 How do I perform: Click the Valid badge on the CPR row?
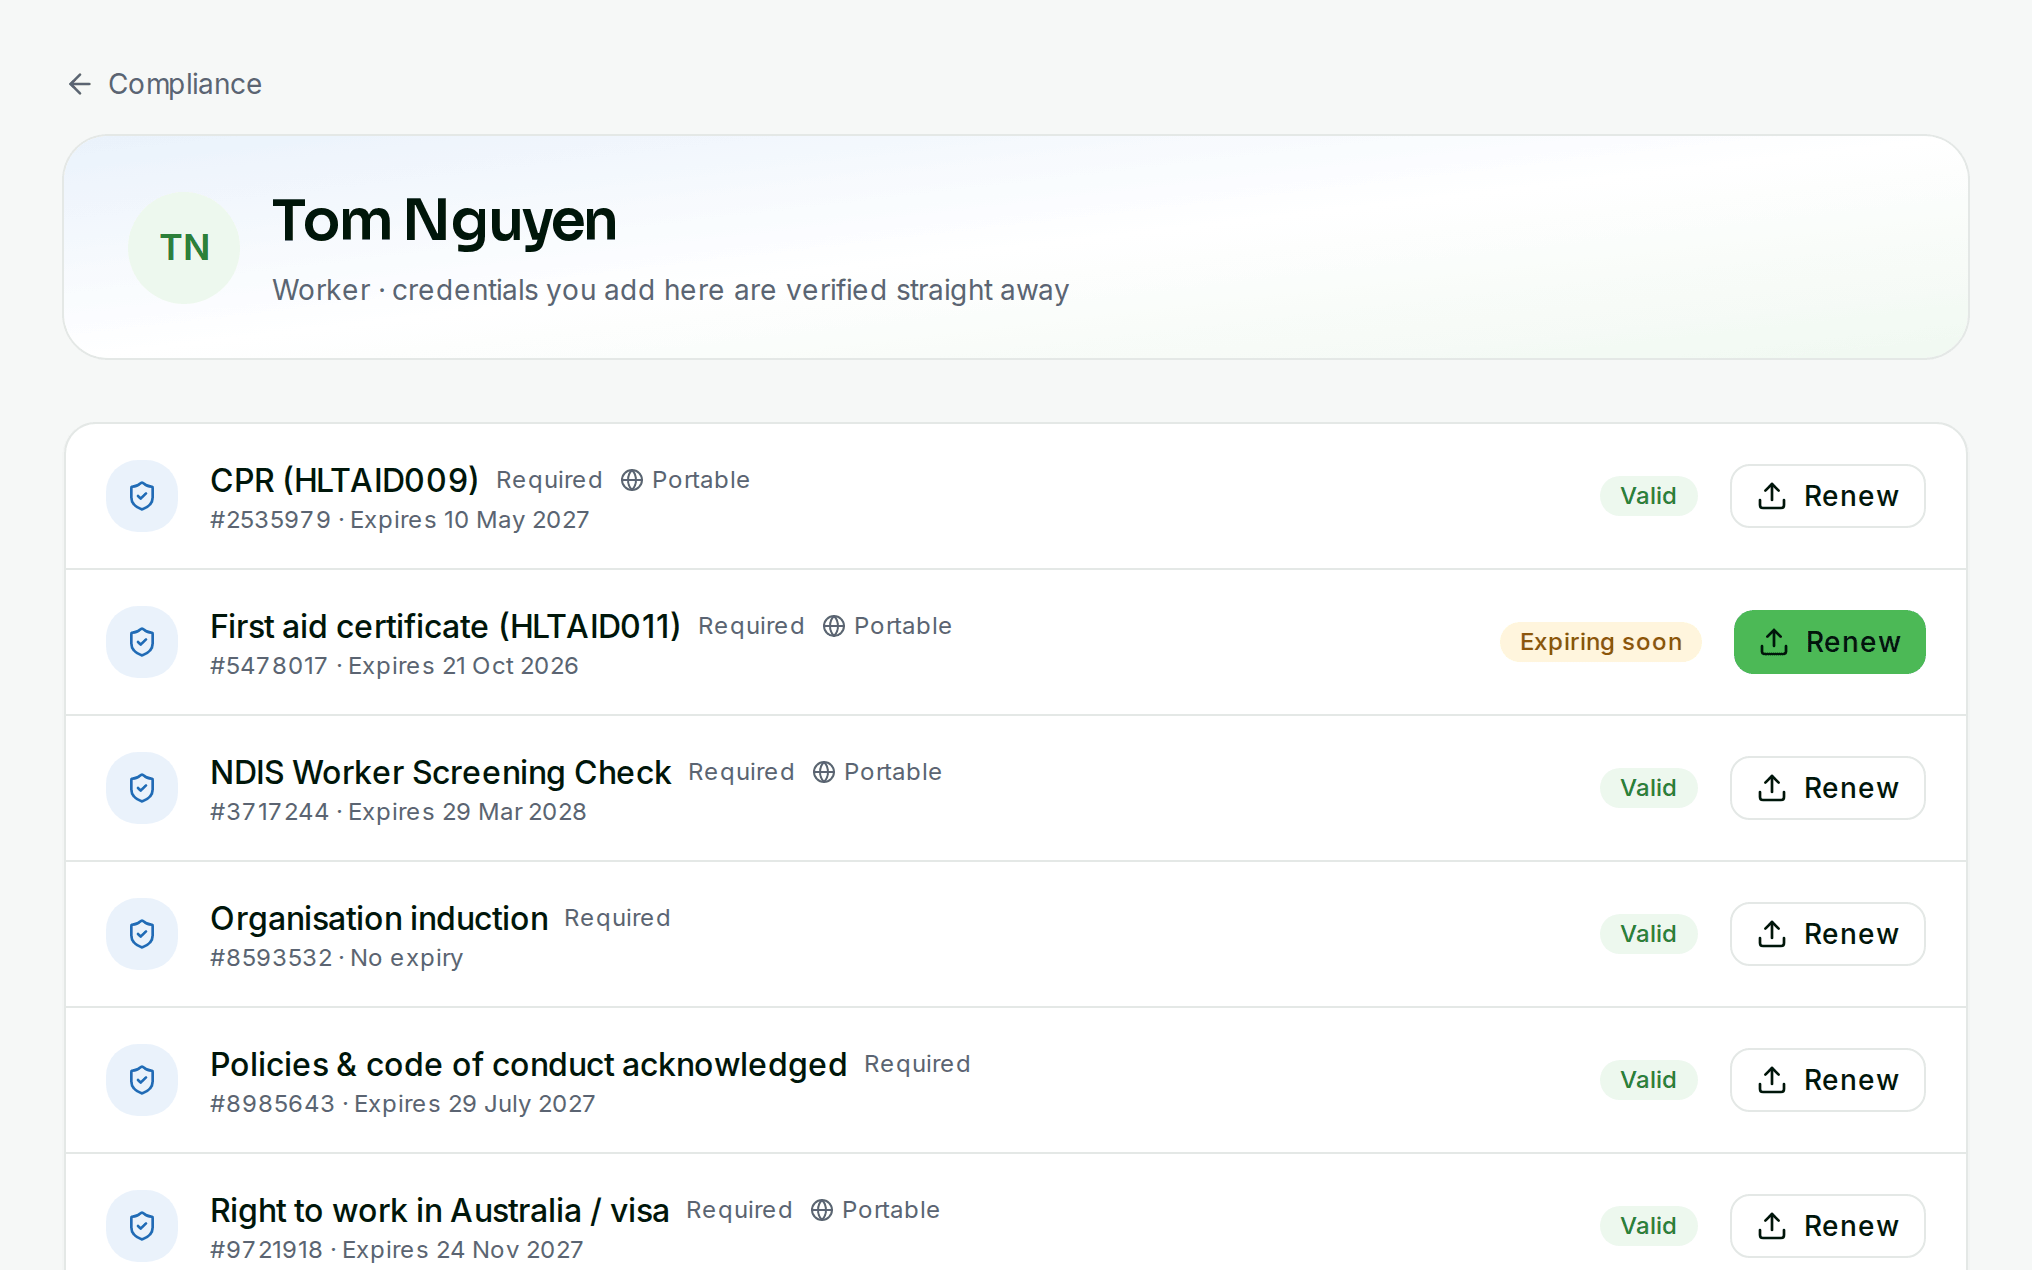coord(1648,496)
